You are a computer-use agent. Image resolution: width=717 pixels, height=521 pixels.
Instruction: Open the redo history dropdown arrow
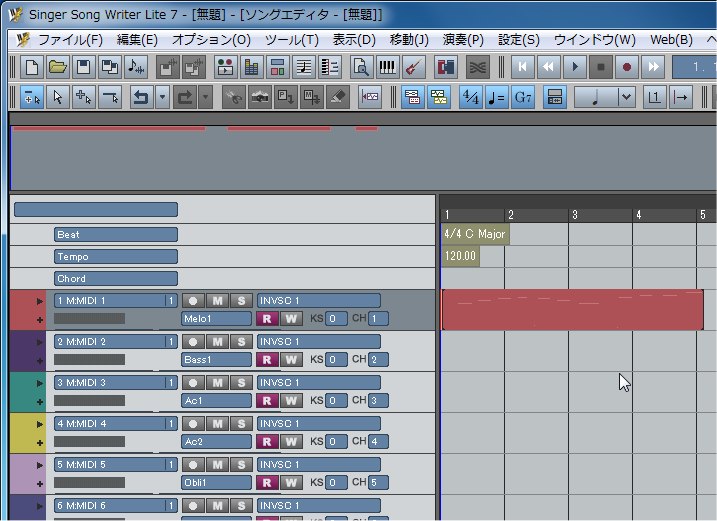[x=205, y=97]
